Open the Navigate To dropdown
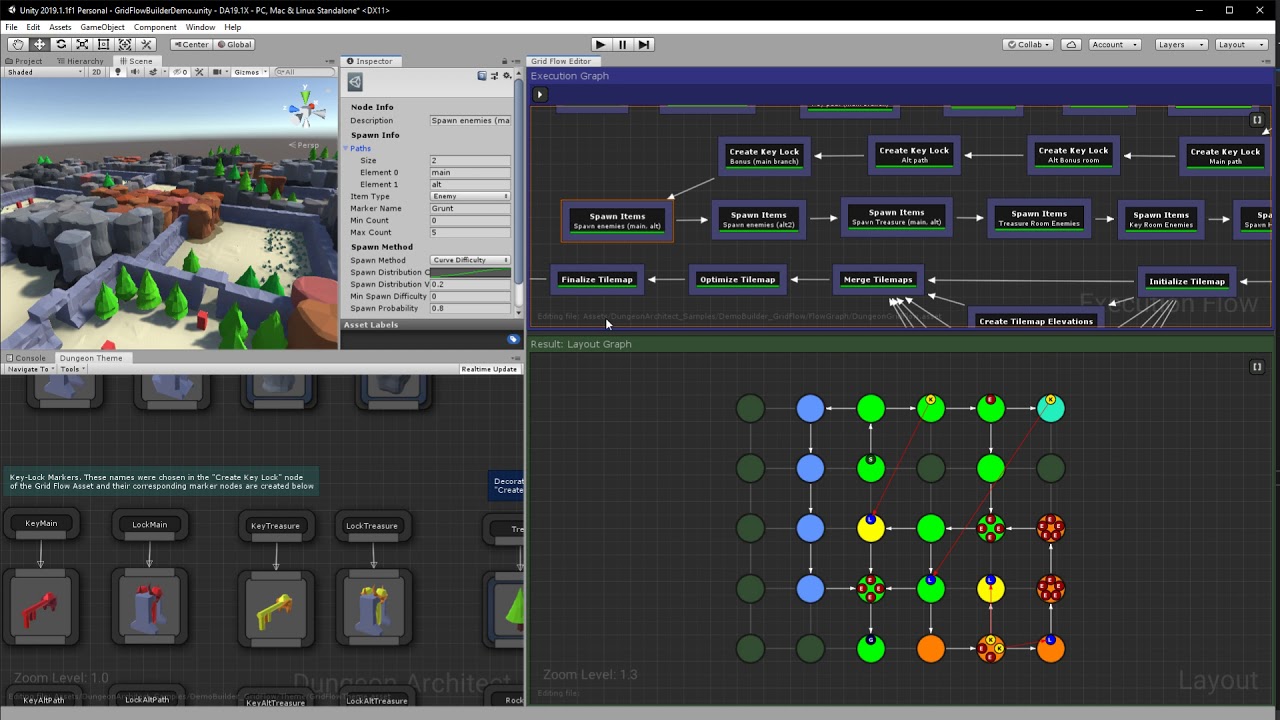The height and width of the screenshot is (720, 1280). [28, 369]
